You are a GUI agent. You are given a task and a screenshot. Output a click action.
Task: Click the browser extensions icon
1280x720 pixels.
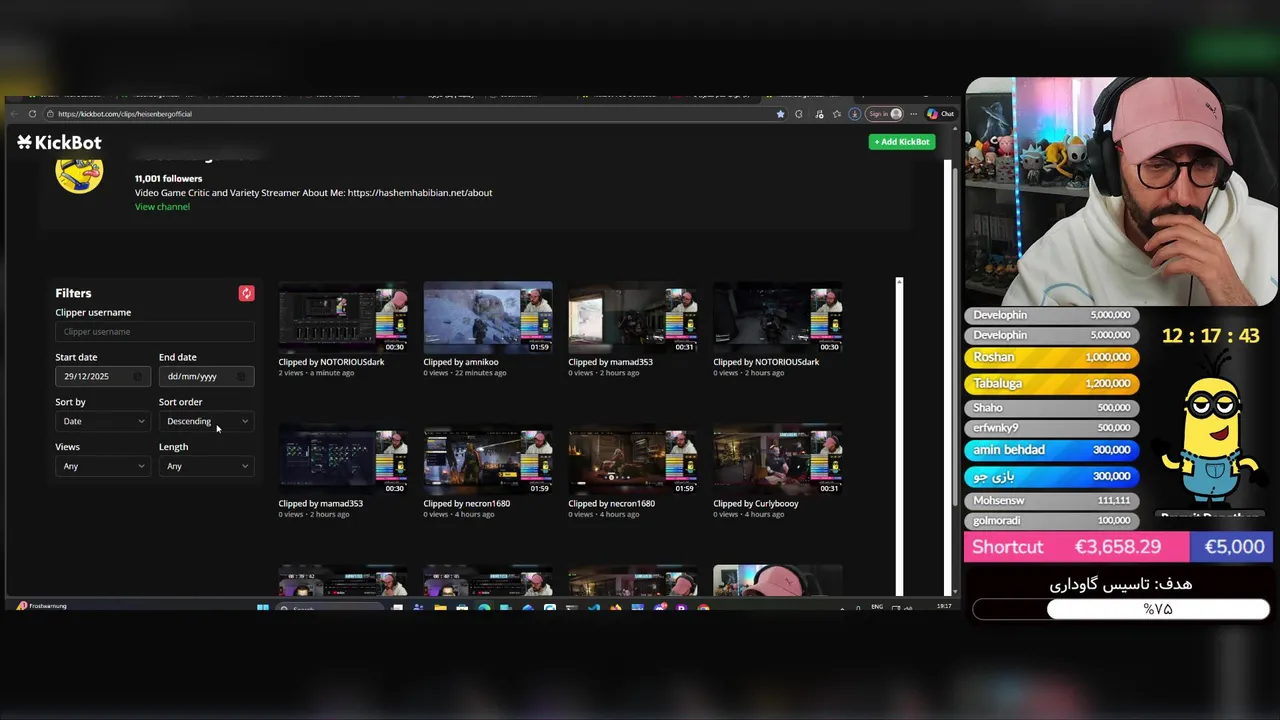799,114
